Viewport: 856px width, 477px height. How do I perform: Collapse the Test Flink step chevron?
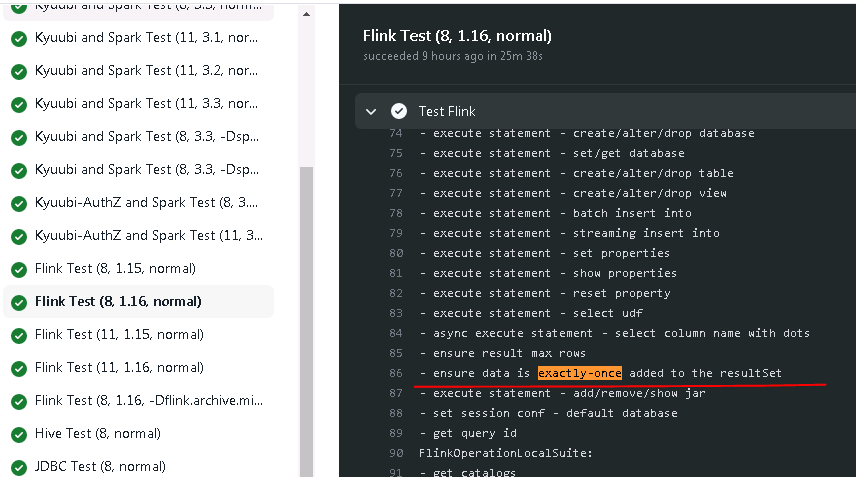371,111
